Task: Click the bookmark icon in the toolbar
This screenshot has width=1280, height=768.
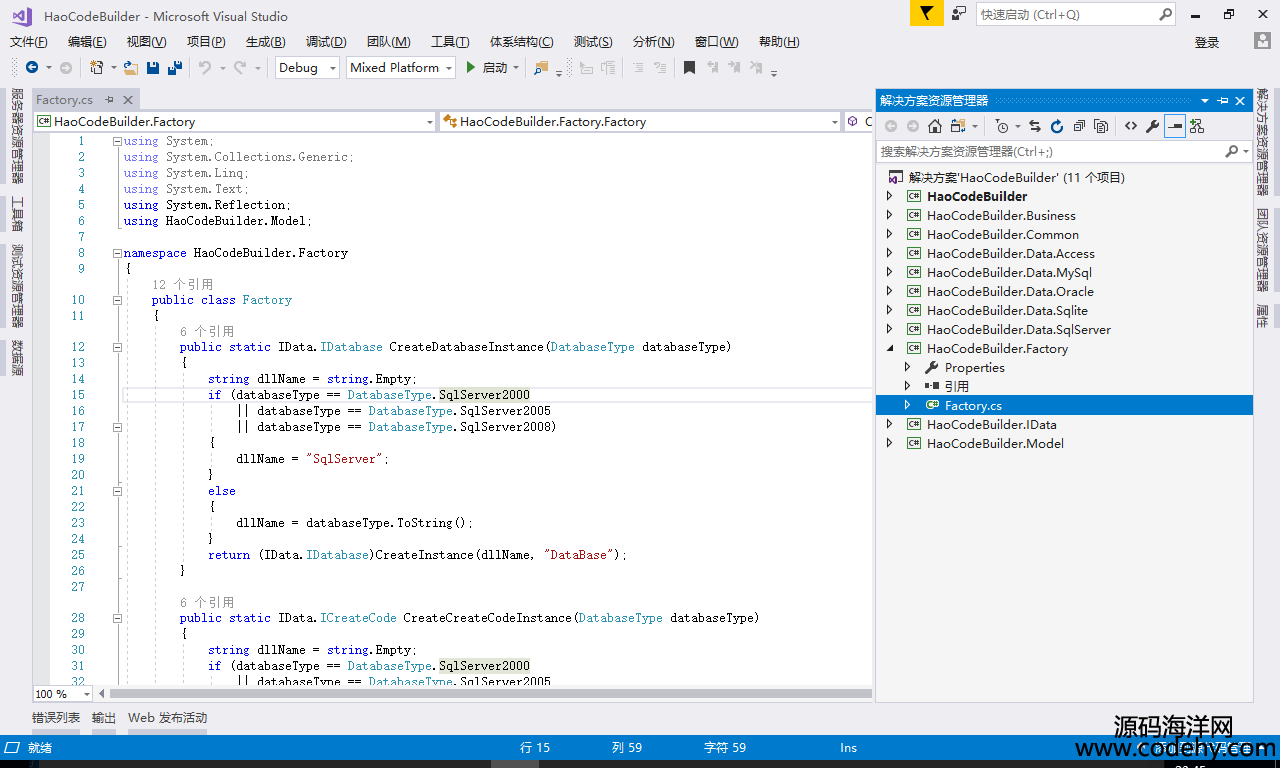Action: [x=689, y=68]
